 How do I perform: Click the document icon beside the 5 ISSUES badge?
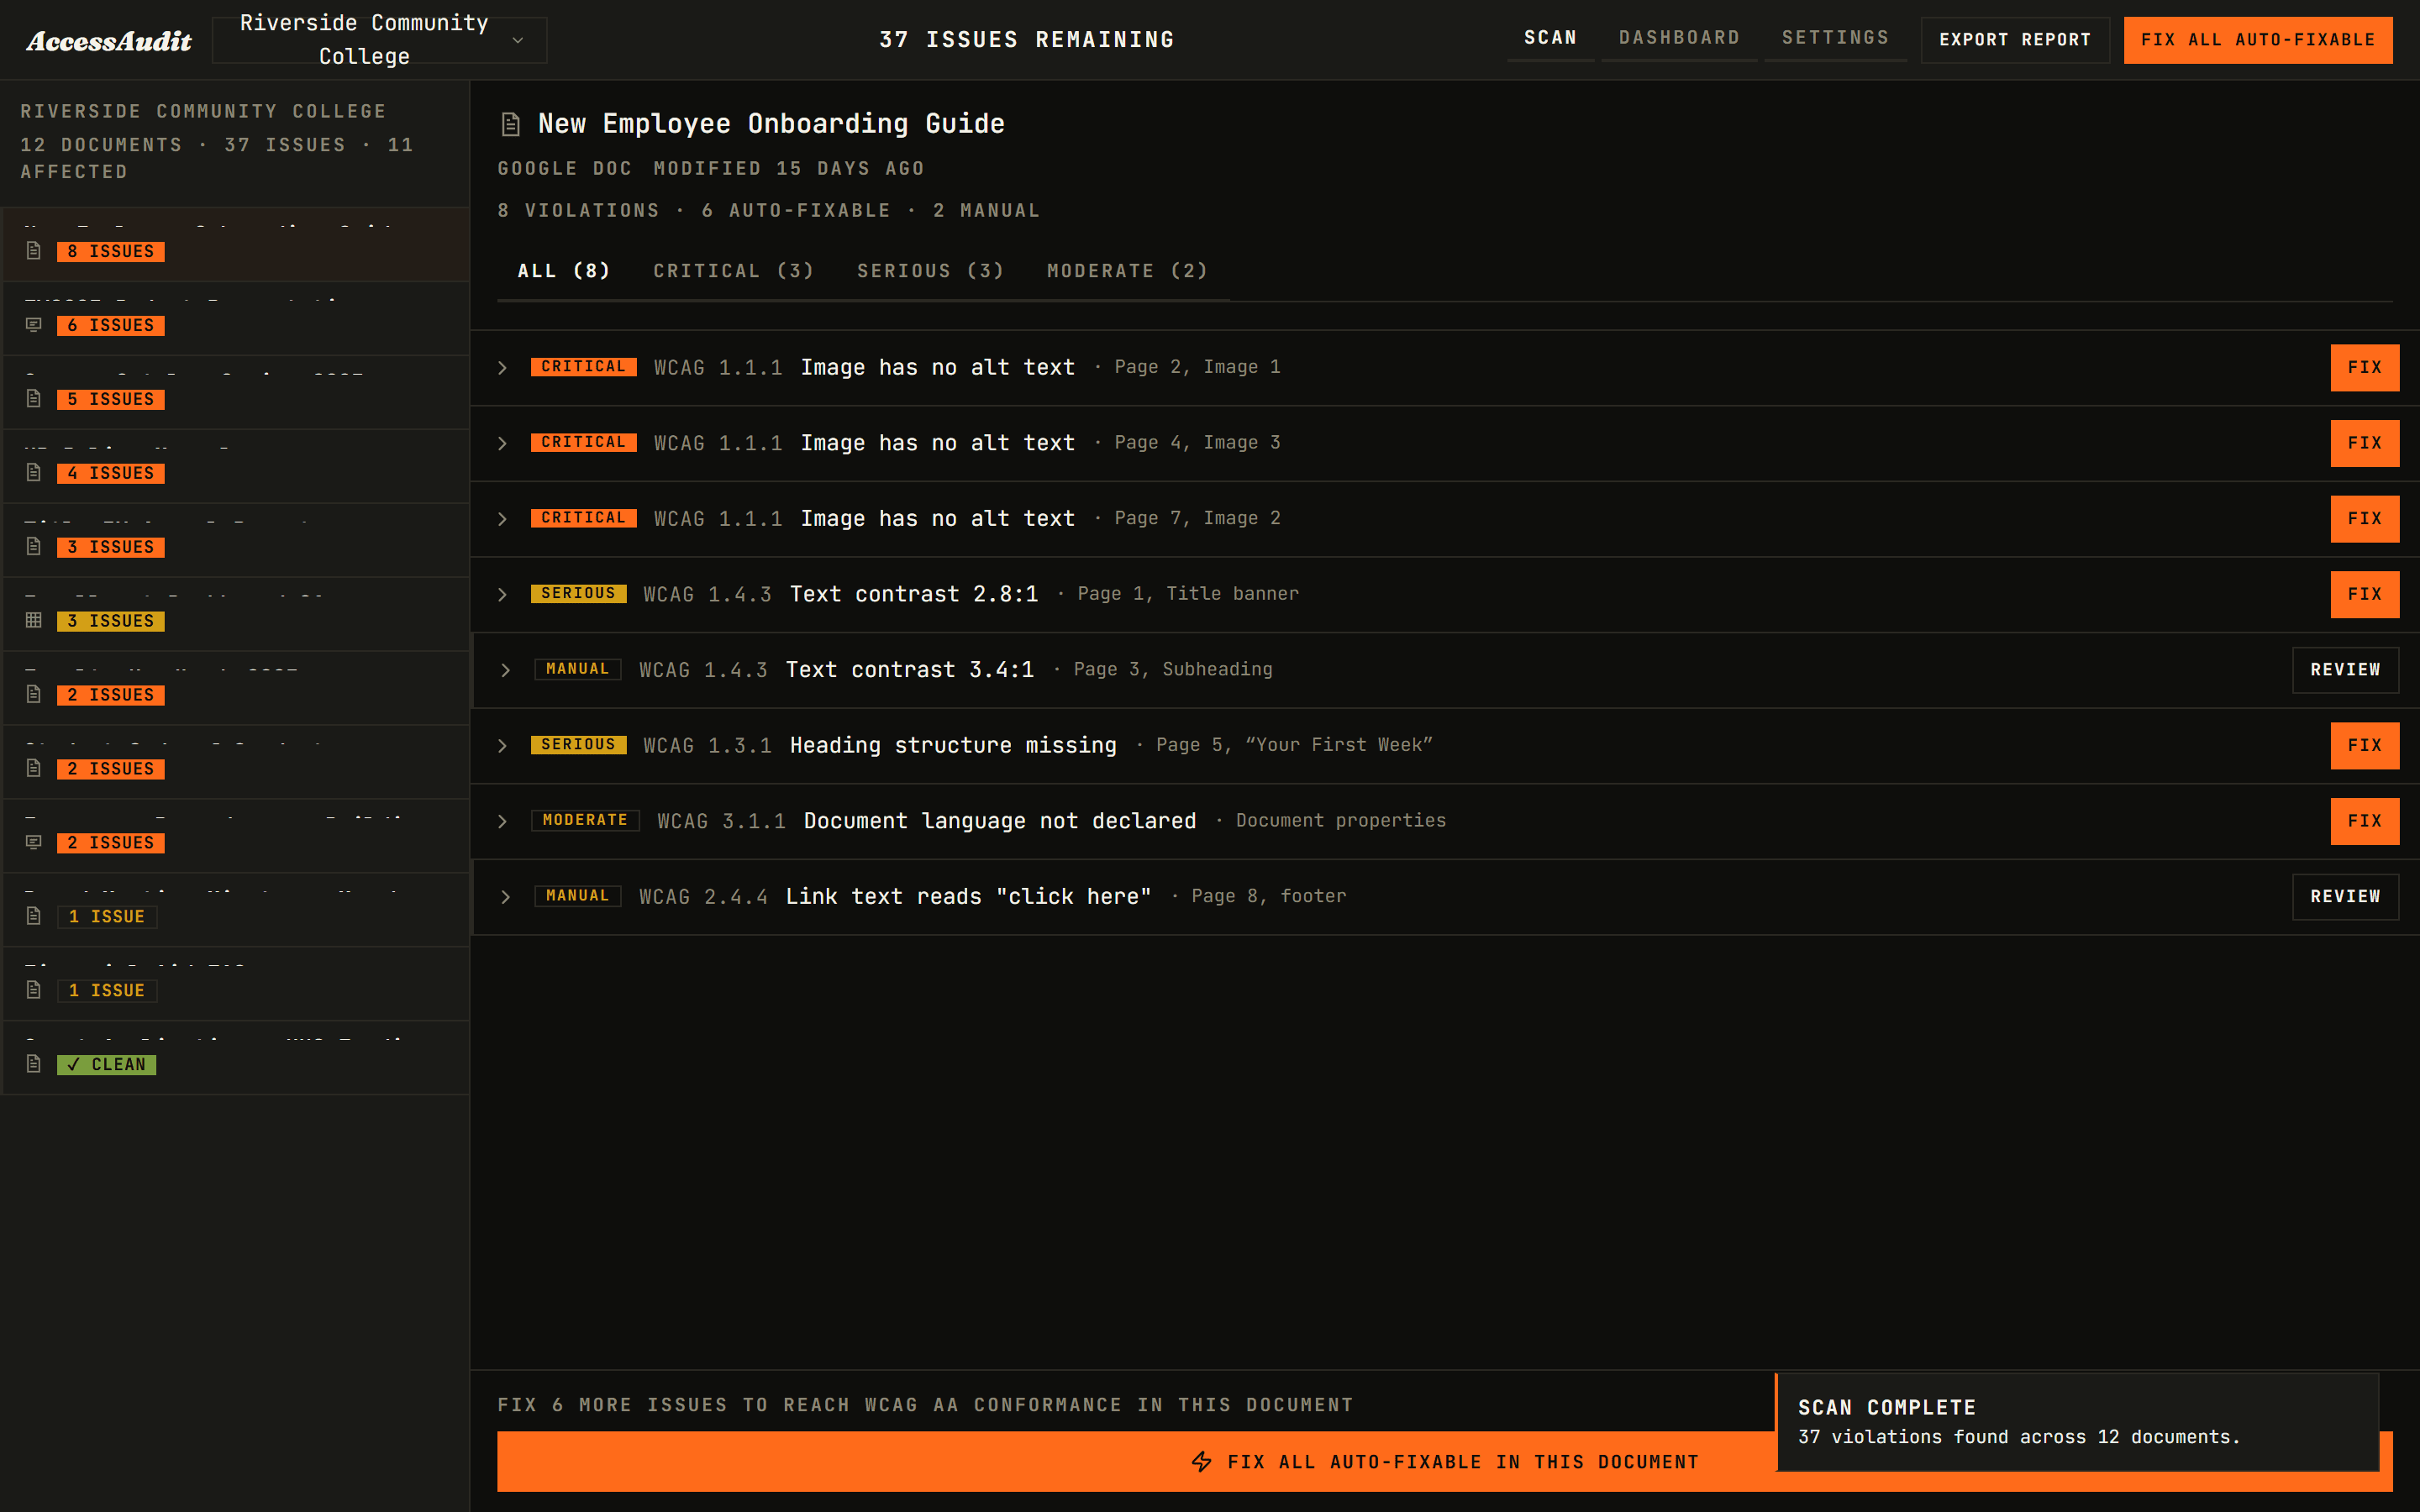point(34,399)
